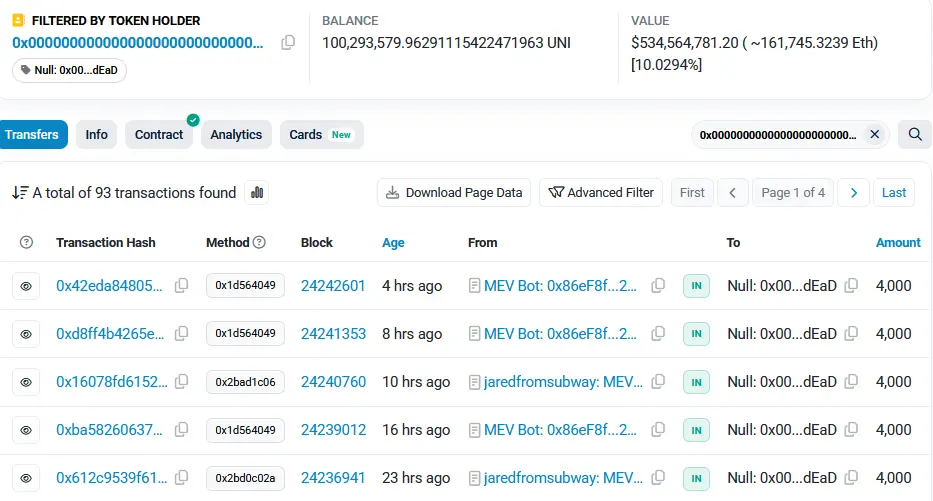Preview transaction 0xba58260637 with eye icon

point(26,430)
